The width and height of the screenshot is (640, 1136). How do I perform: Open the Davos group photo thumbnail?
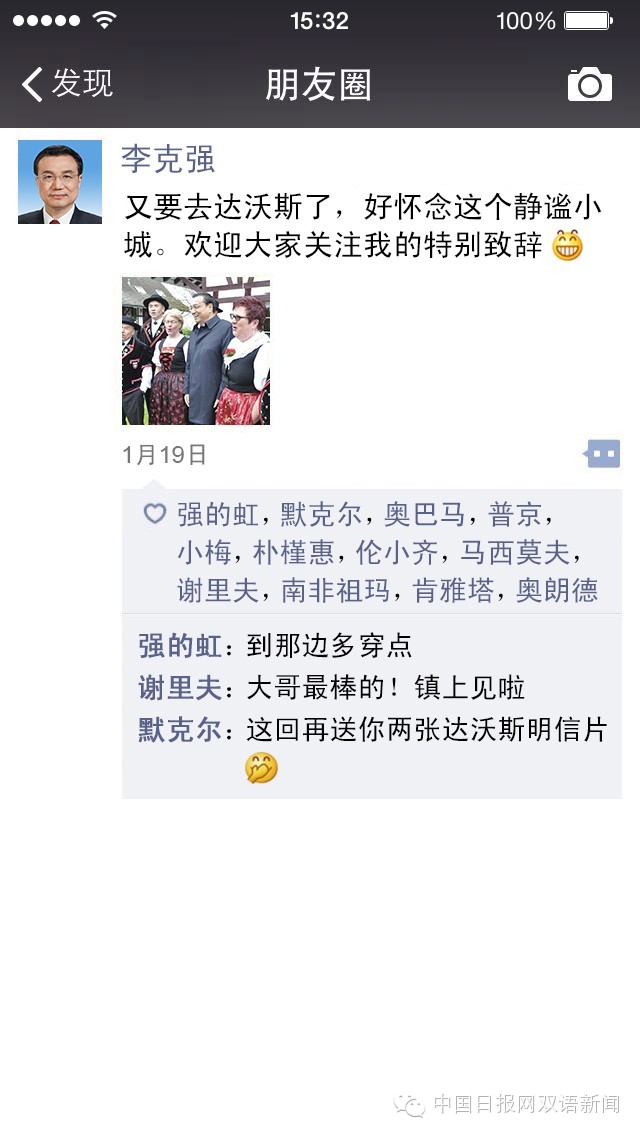click(196, 351)
